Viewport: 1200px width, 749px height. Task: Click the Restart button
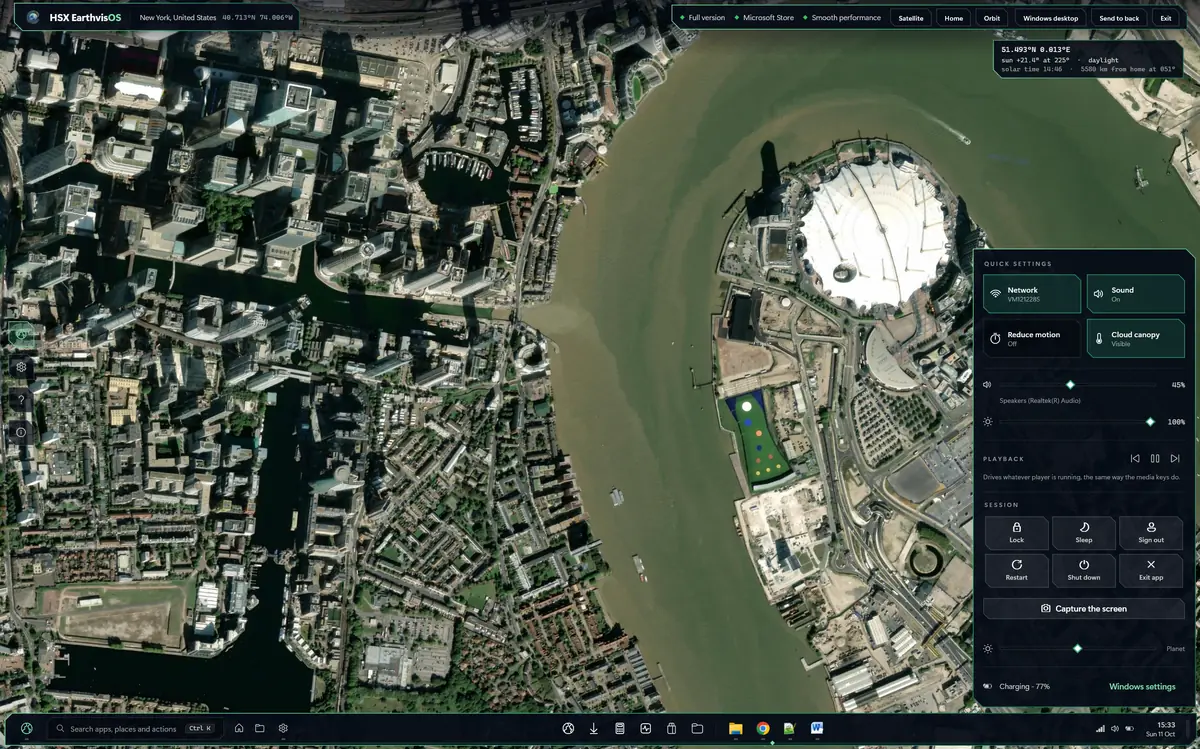coord(1016,570)
